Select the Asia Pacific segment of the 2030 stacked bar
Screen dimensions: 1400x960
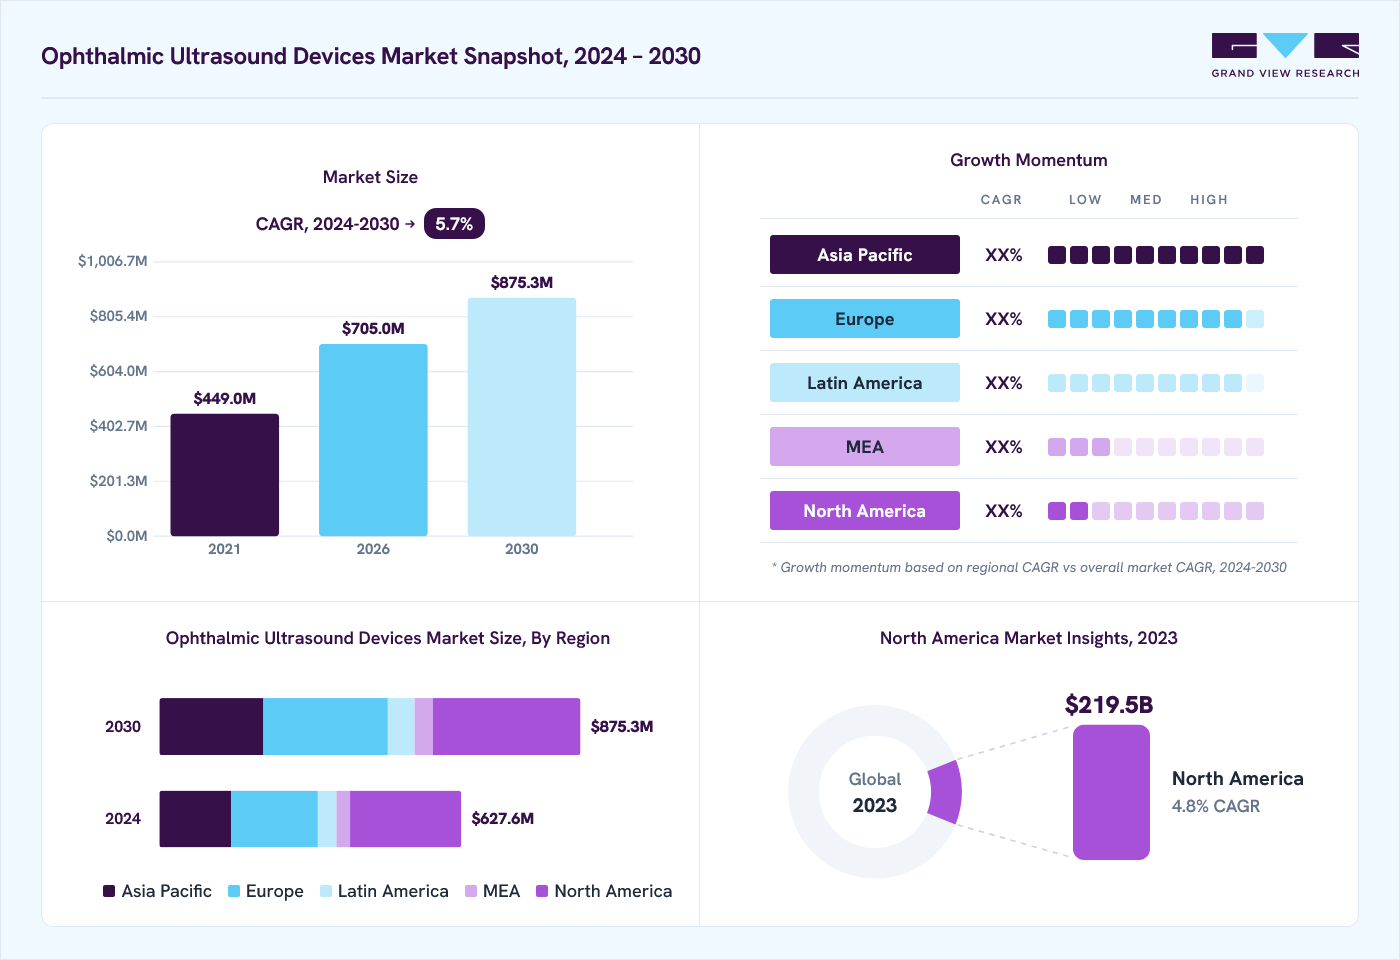coord(211,727)
